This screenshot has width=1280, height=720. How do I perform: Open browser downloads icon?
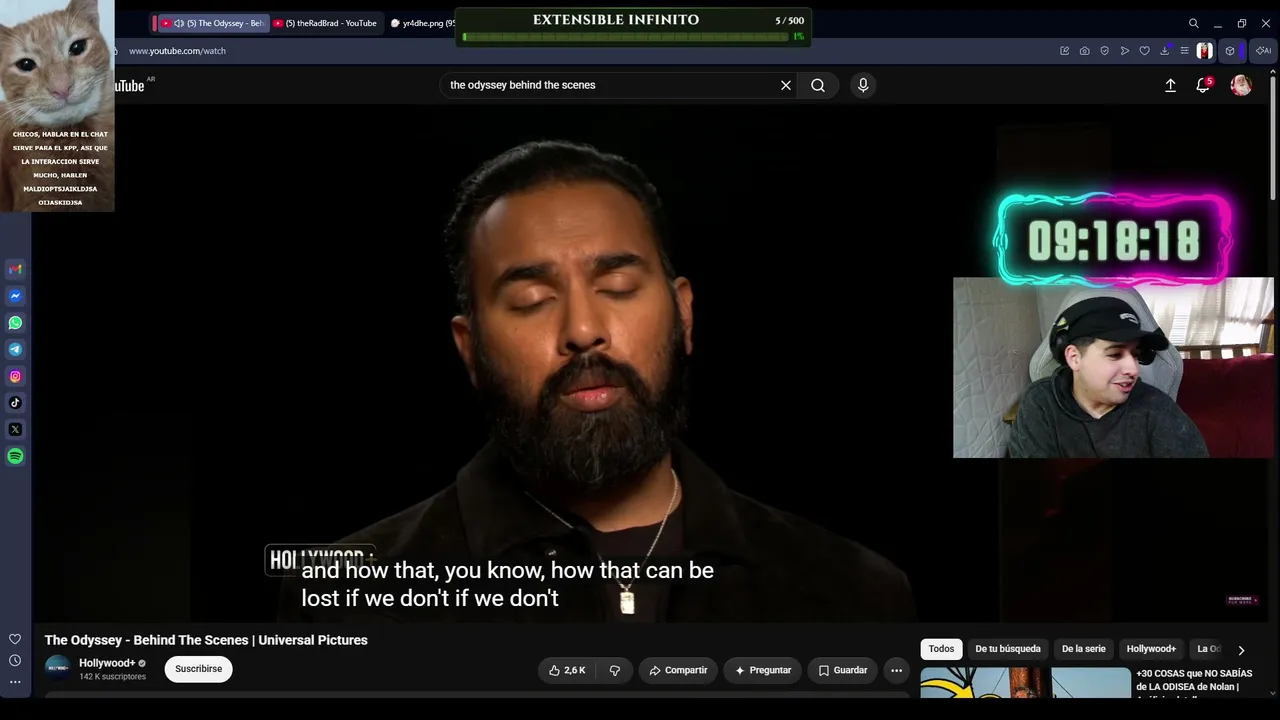click(x=1165, y=51)
